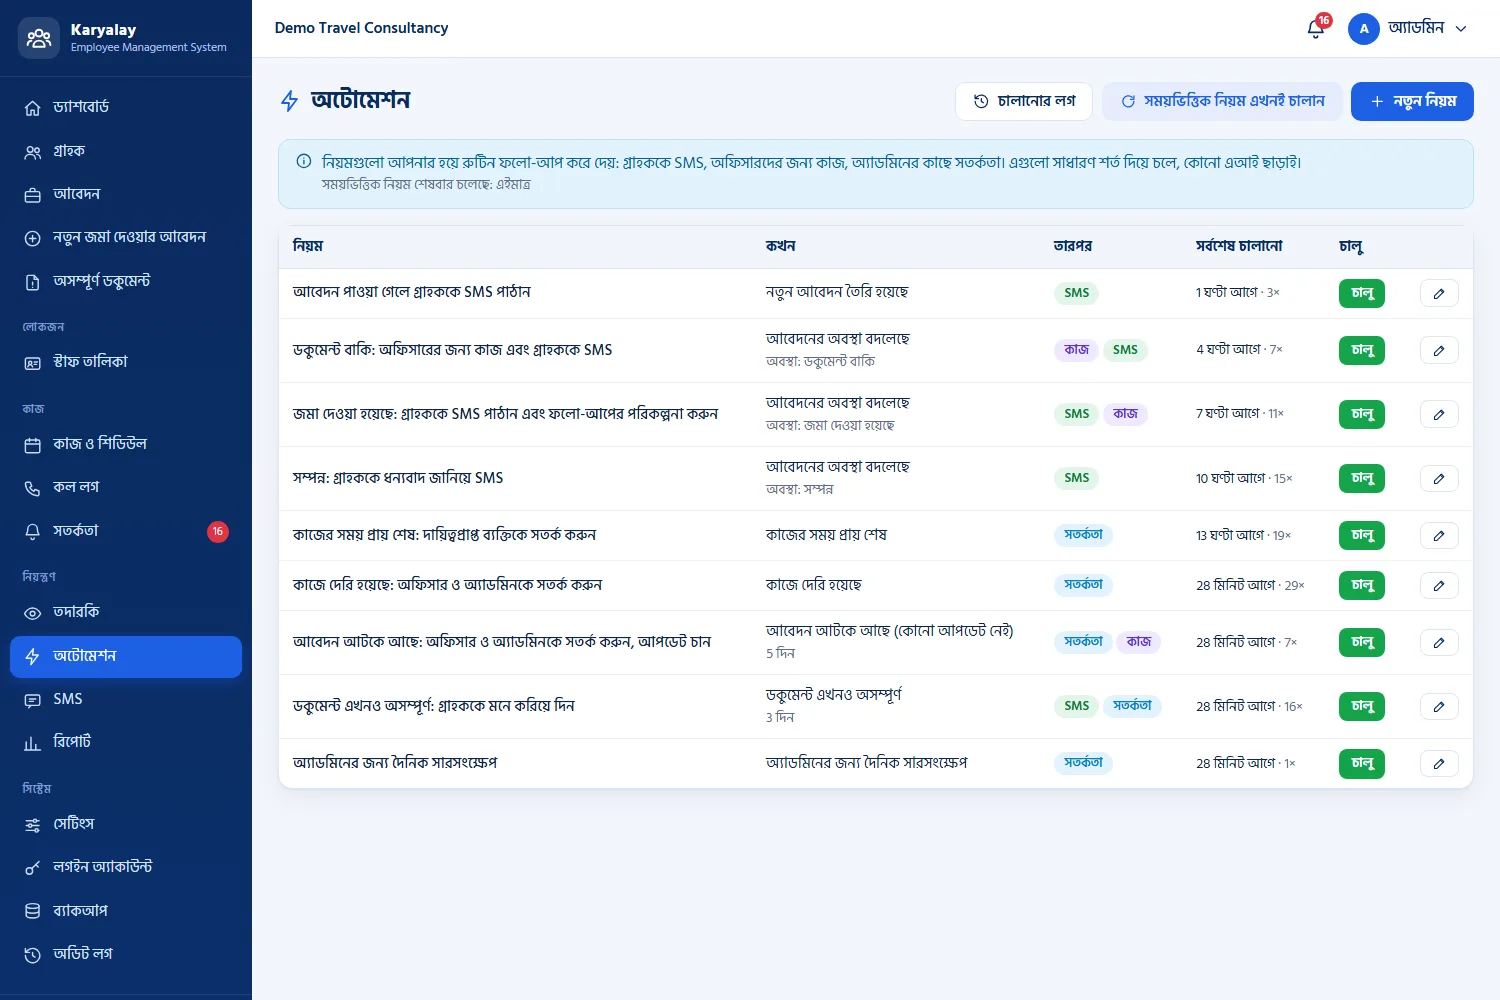Image resolution: width=1500 pixels, height=1000 pixels.
Task: Click সময়ভিত্তিক নিয়ম এখনই চালান button
Action: point(1222,101)
